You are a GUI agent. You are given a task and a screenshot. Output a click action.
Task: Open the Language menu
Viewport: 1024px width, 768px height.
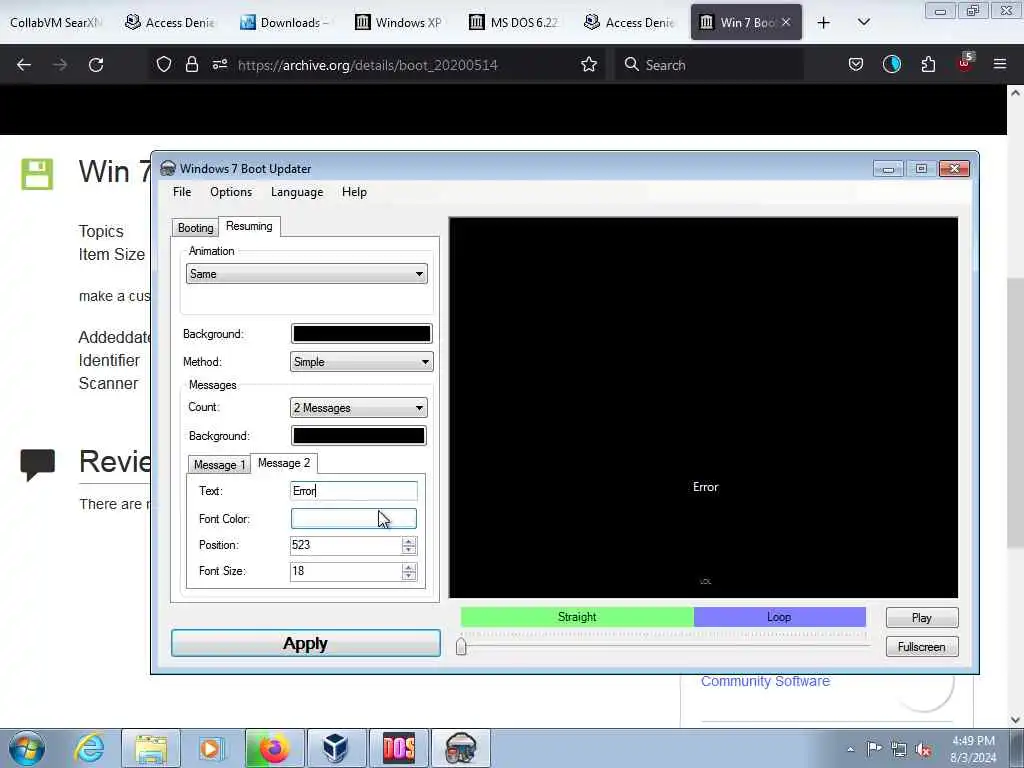tap(296, 192)
